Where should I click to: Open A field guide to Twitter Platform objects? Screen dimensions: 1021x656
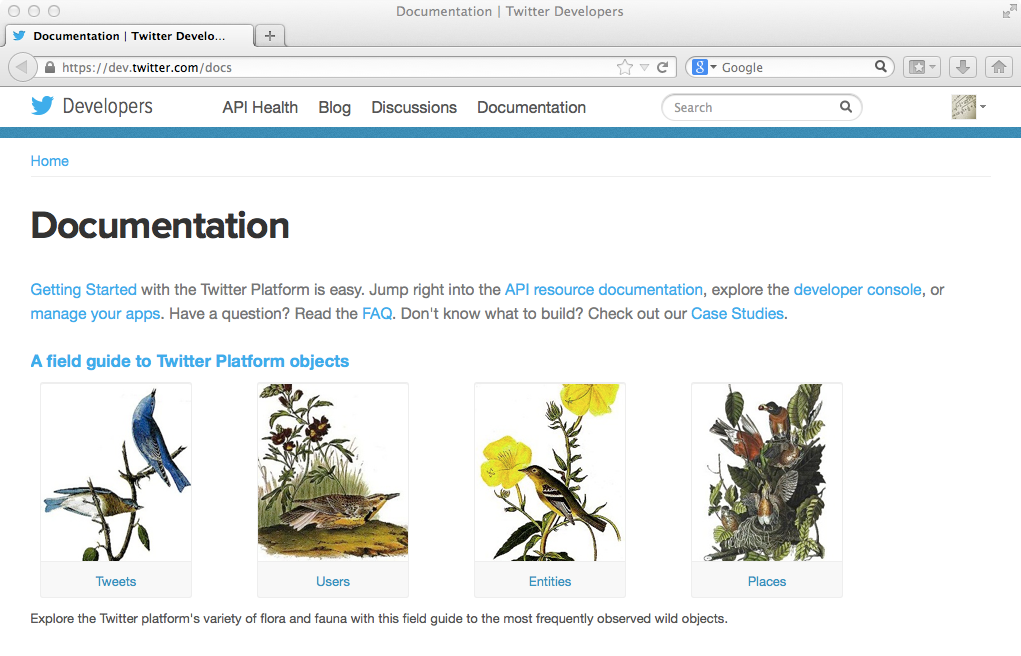pos(189,362)
